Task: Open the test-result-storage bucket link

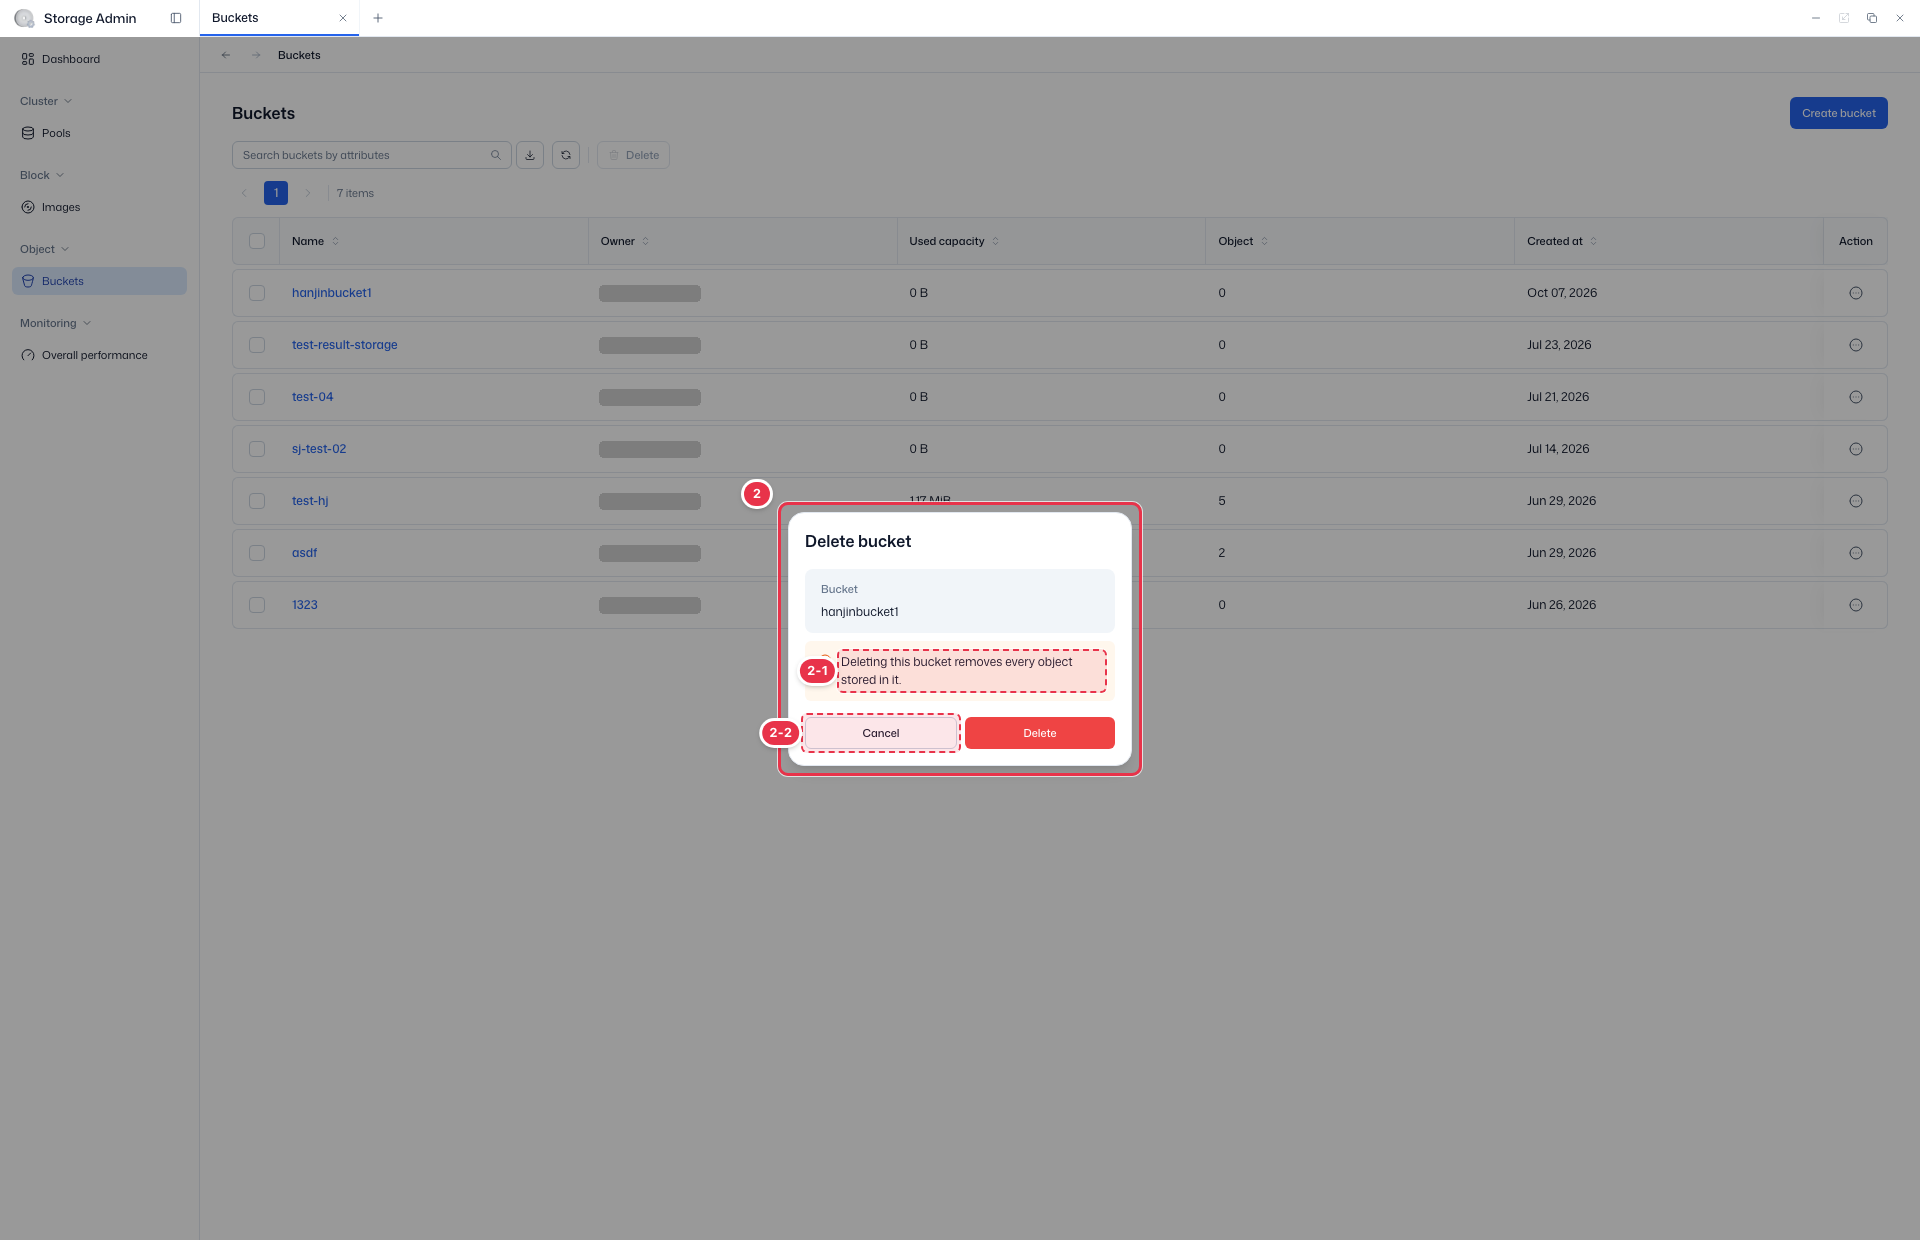Action: coord(345,345)
